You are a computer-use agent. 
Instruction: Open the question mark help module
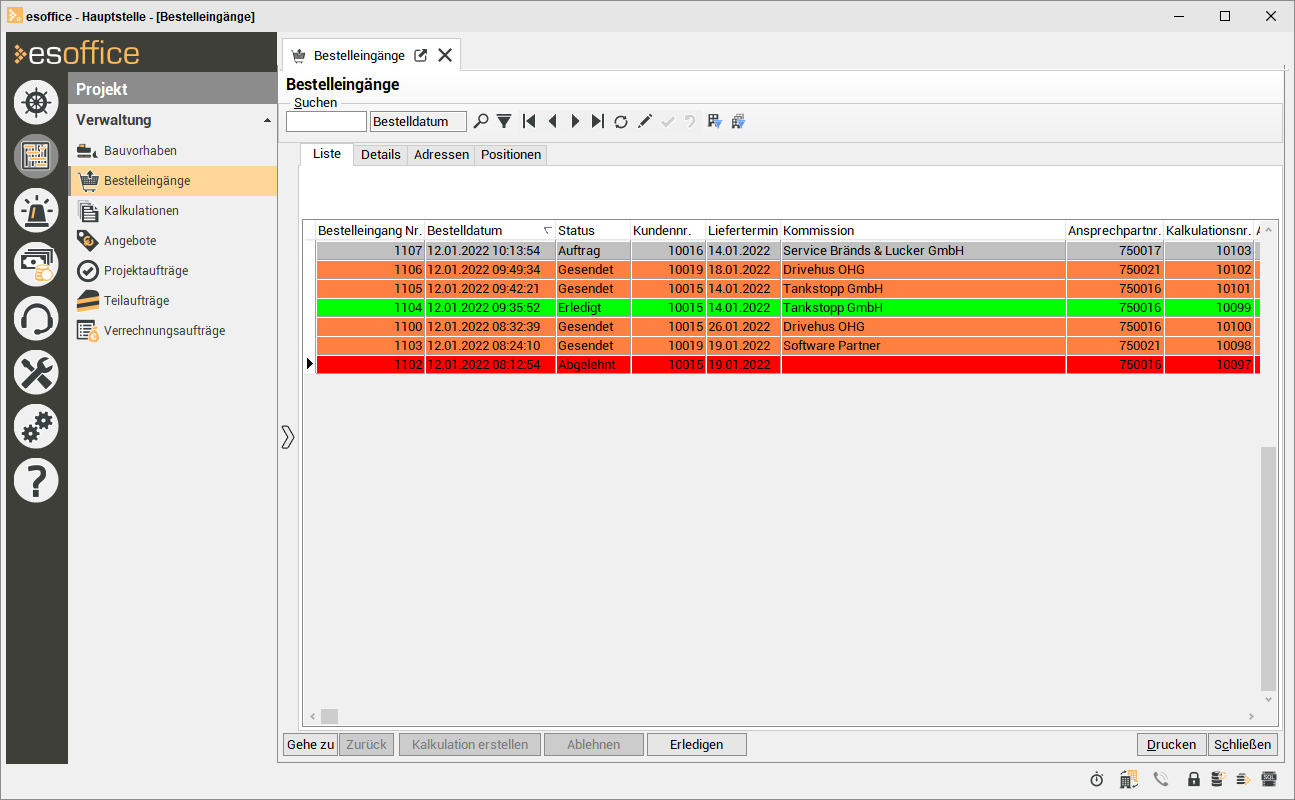click(36, 480)
